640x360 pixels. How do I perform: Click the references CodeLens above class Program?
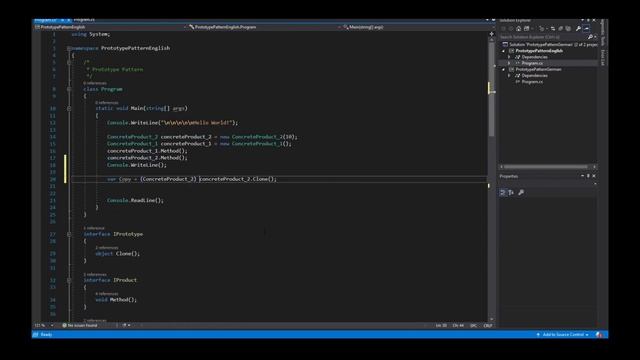(95, 83)
